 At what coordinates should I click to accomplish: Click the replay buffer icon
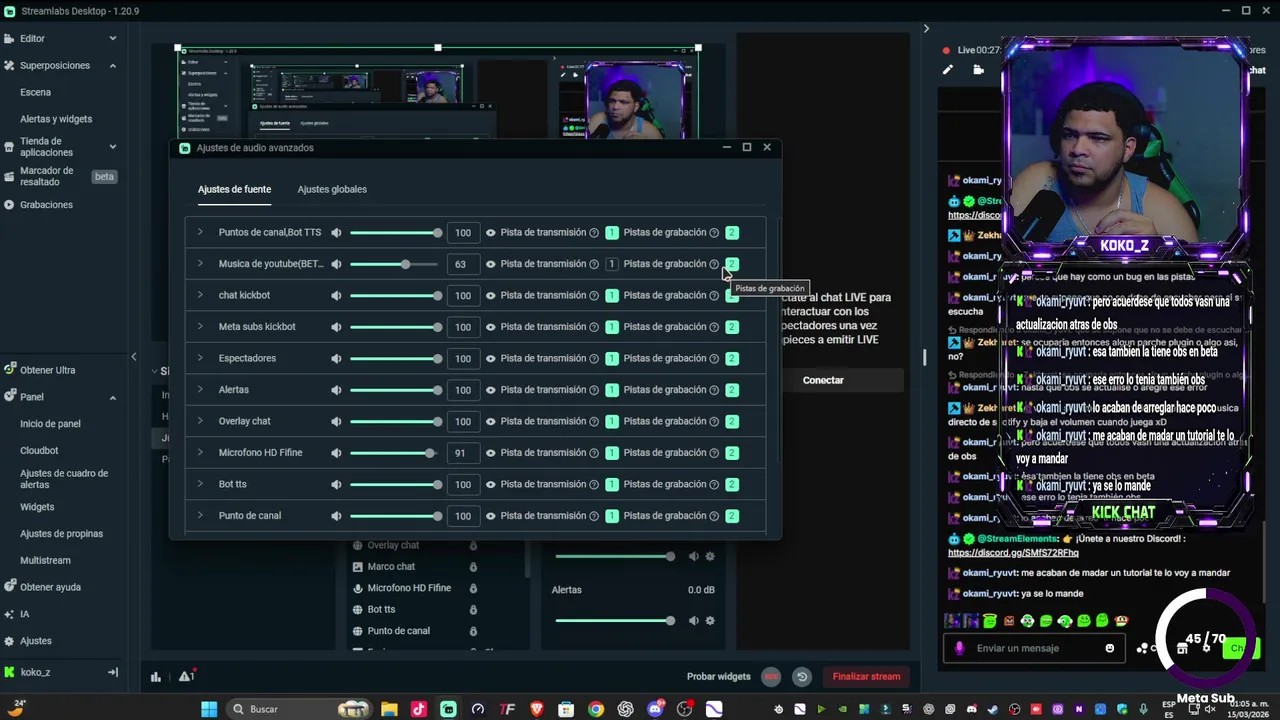[802, 677]
